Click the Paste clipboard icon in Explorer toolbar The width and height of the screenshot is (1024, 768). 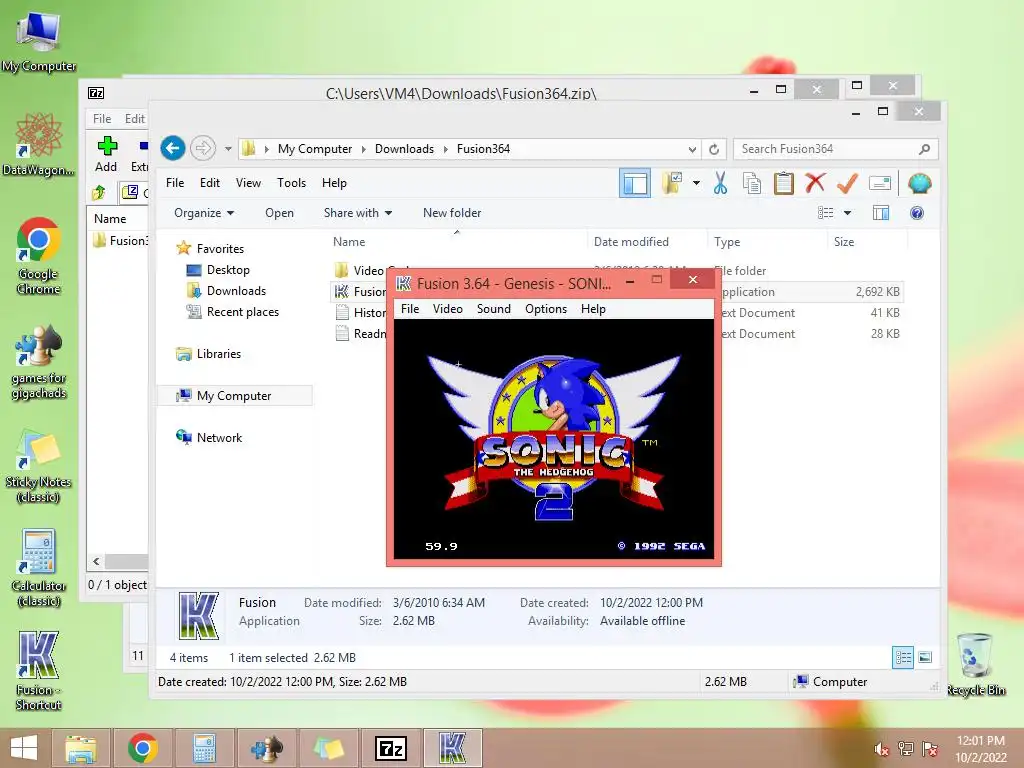tap(784, 184)
